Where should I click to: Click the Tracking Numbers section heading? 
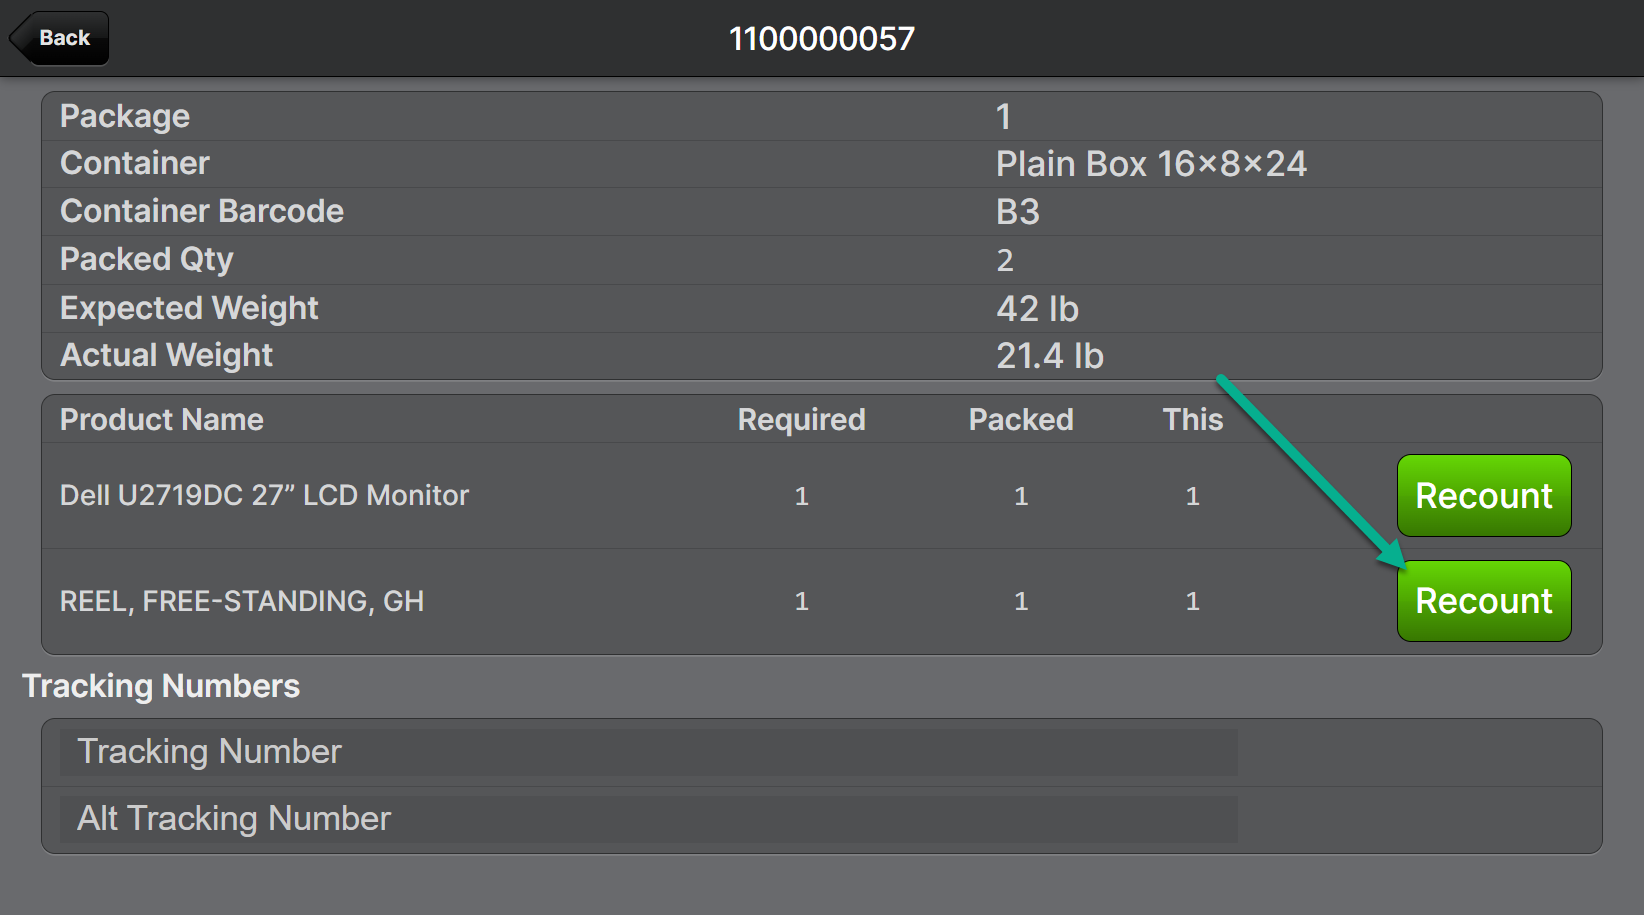click(161, 686)
